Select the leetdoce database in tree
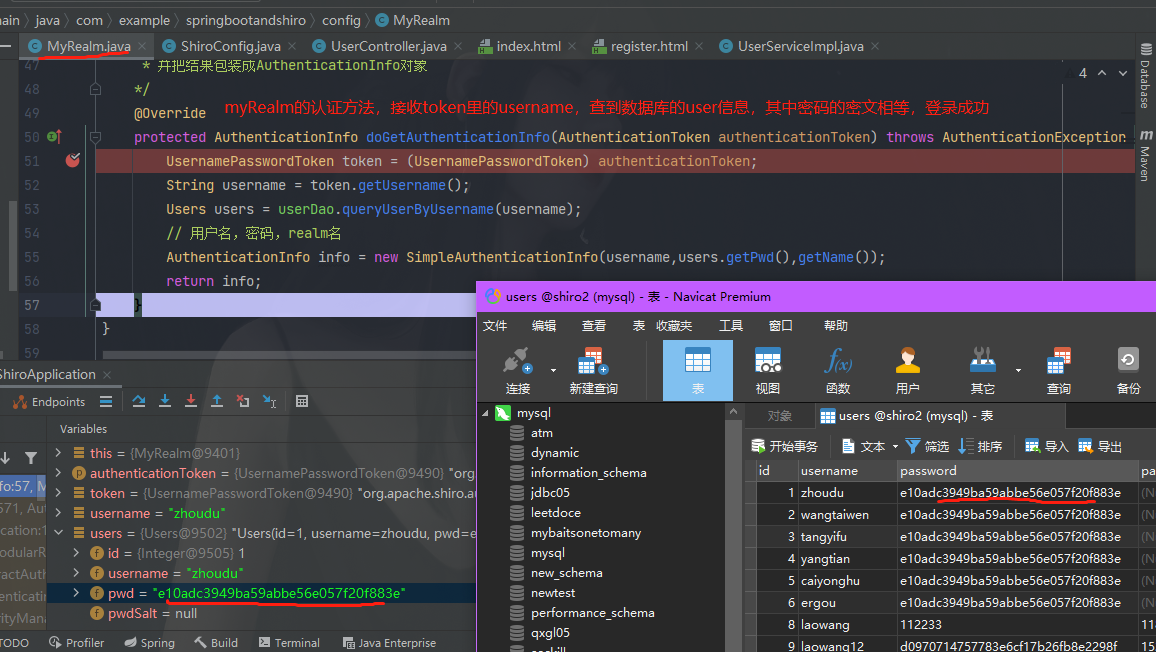This screenshot has width=1156, height=652. pyautogui.click(x=555, y=513)
